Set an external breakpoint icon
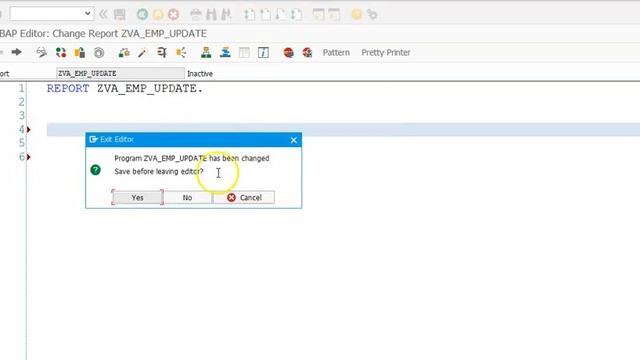The image size is (640, 360). tap(307, 52)
